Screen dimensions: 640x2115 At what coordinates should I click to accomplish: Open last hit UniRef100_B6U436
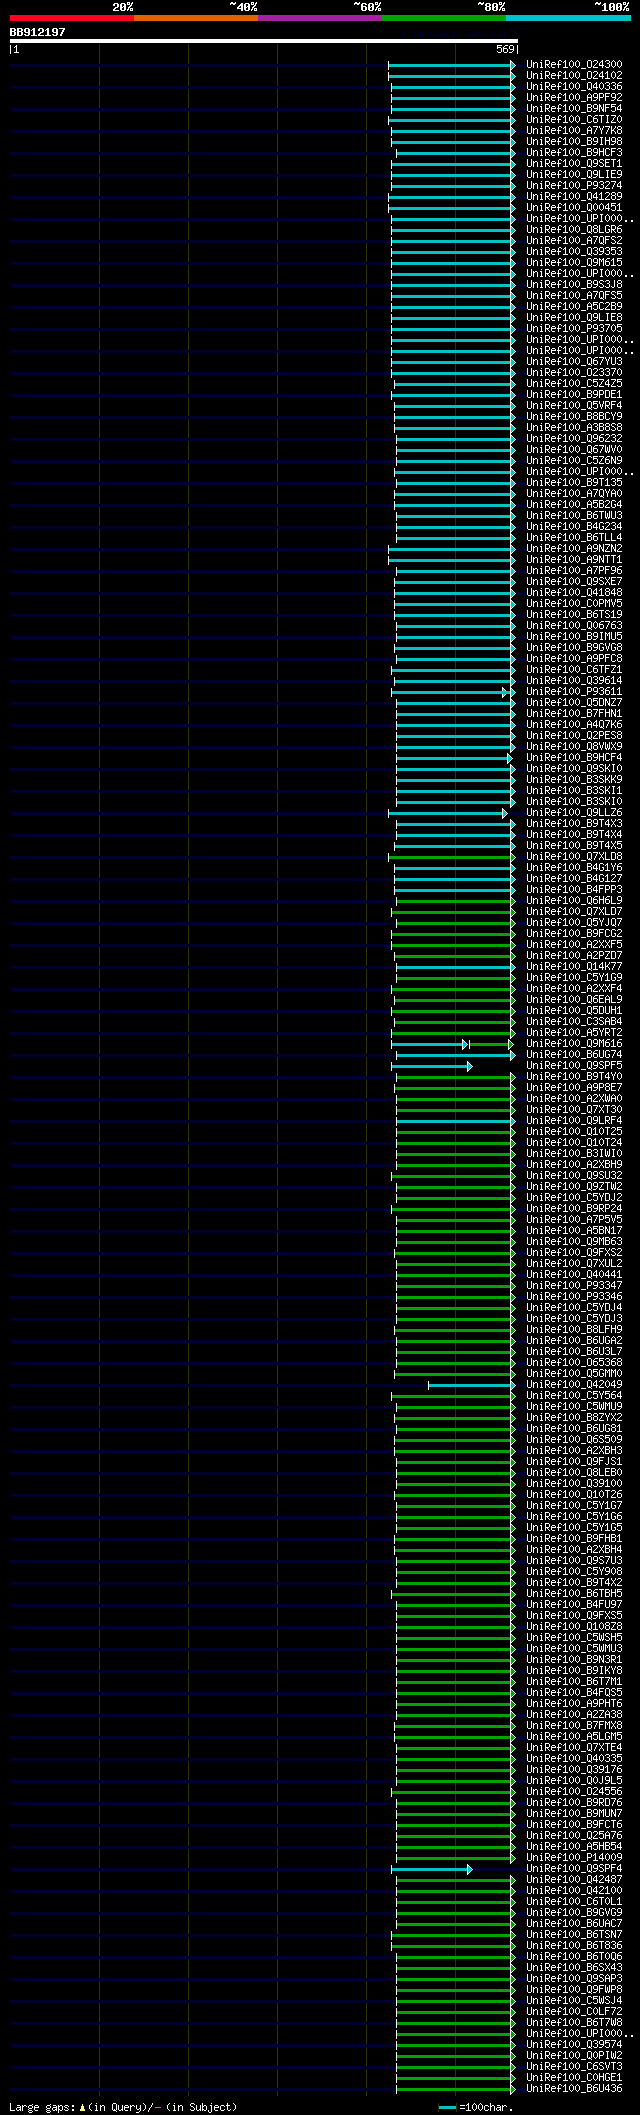574,2089
